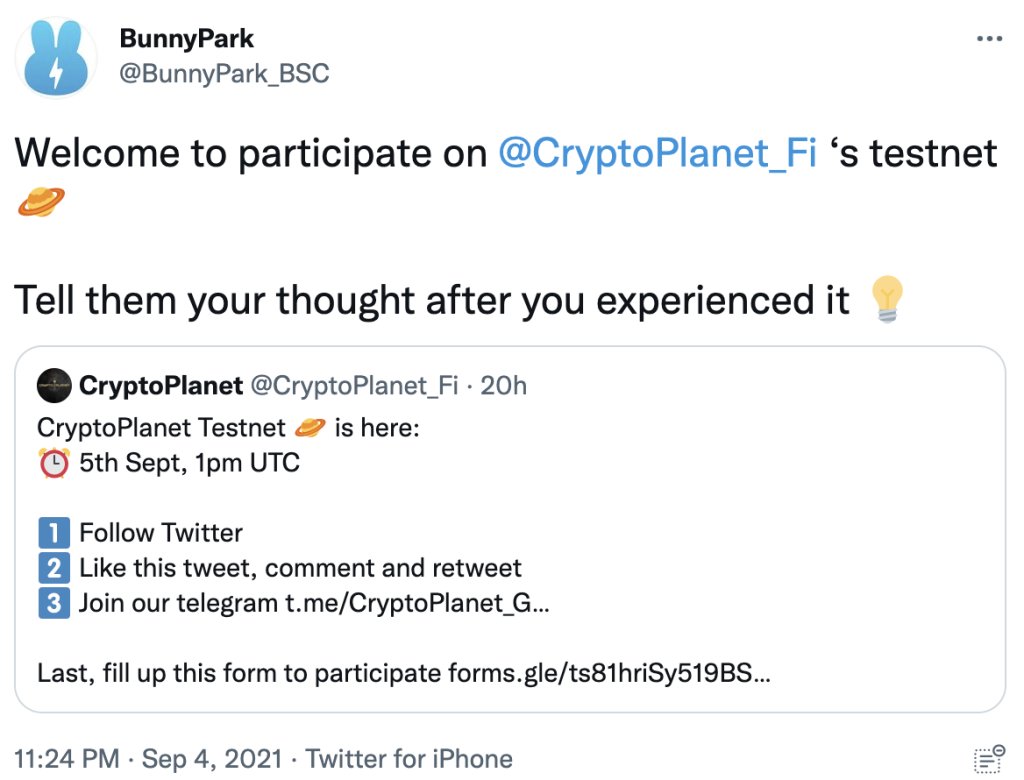
Task: Click the Twitter for iPhone source label
Action: pyautogui.click(x=409, y=759)
